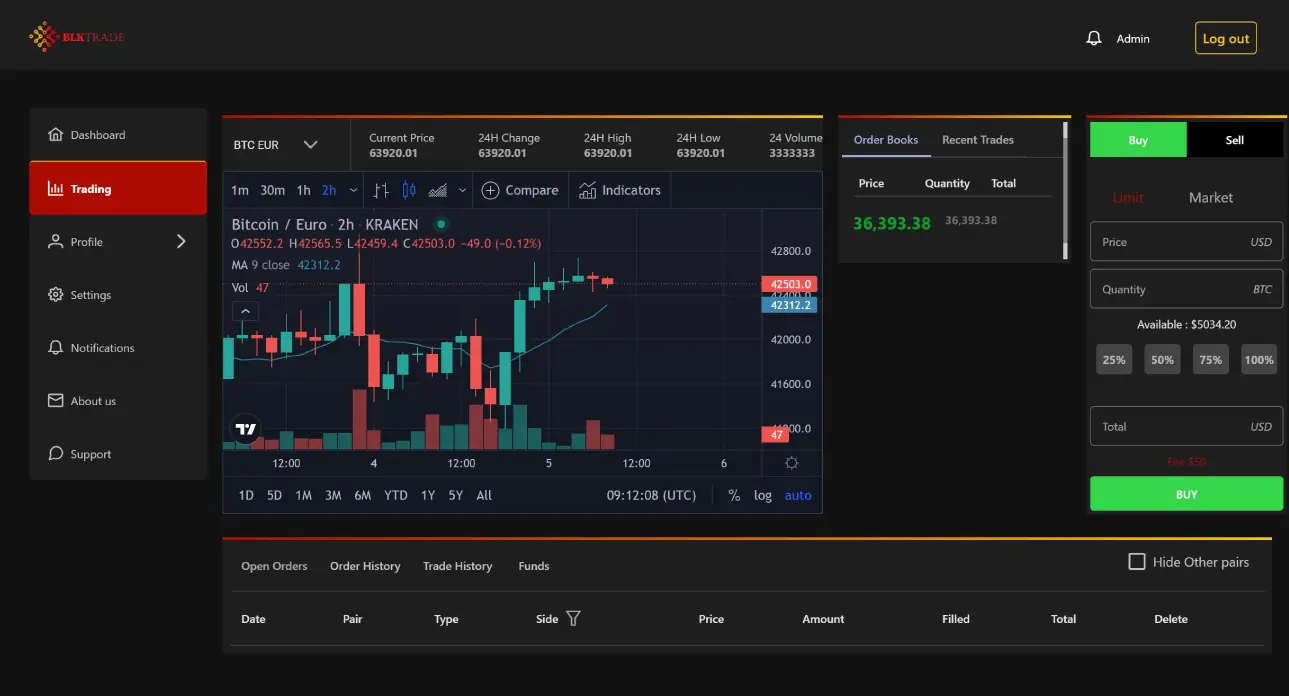Image resolution: width=1289 pixels, height=696 pixels.
Task: Open chart settings gear icon
Action: point(792,463)
